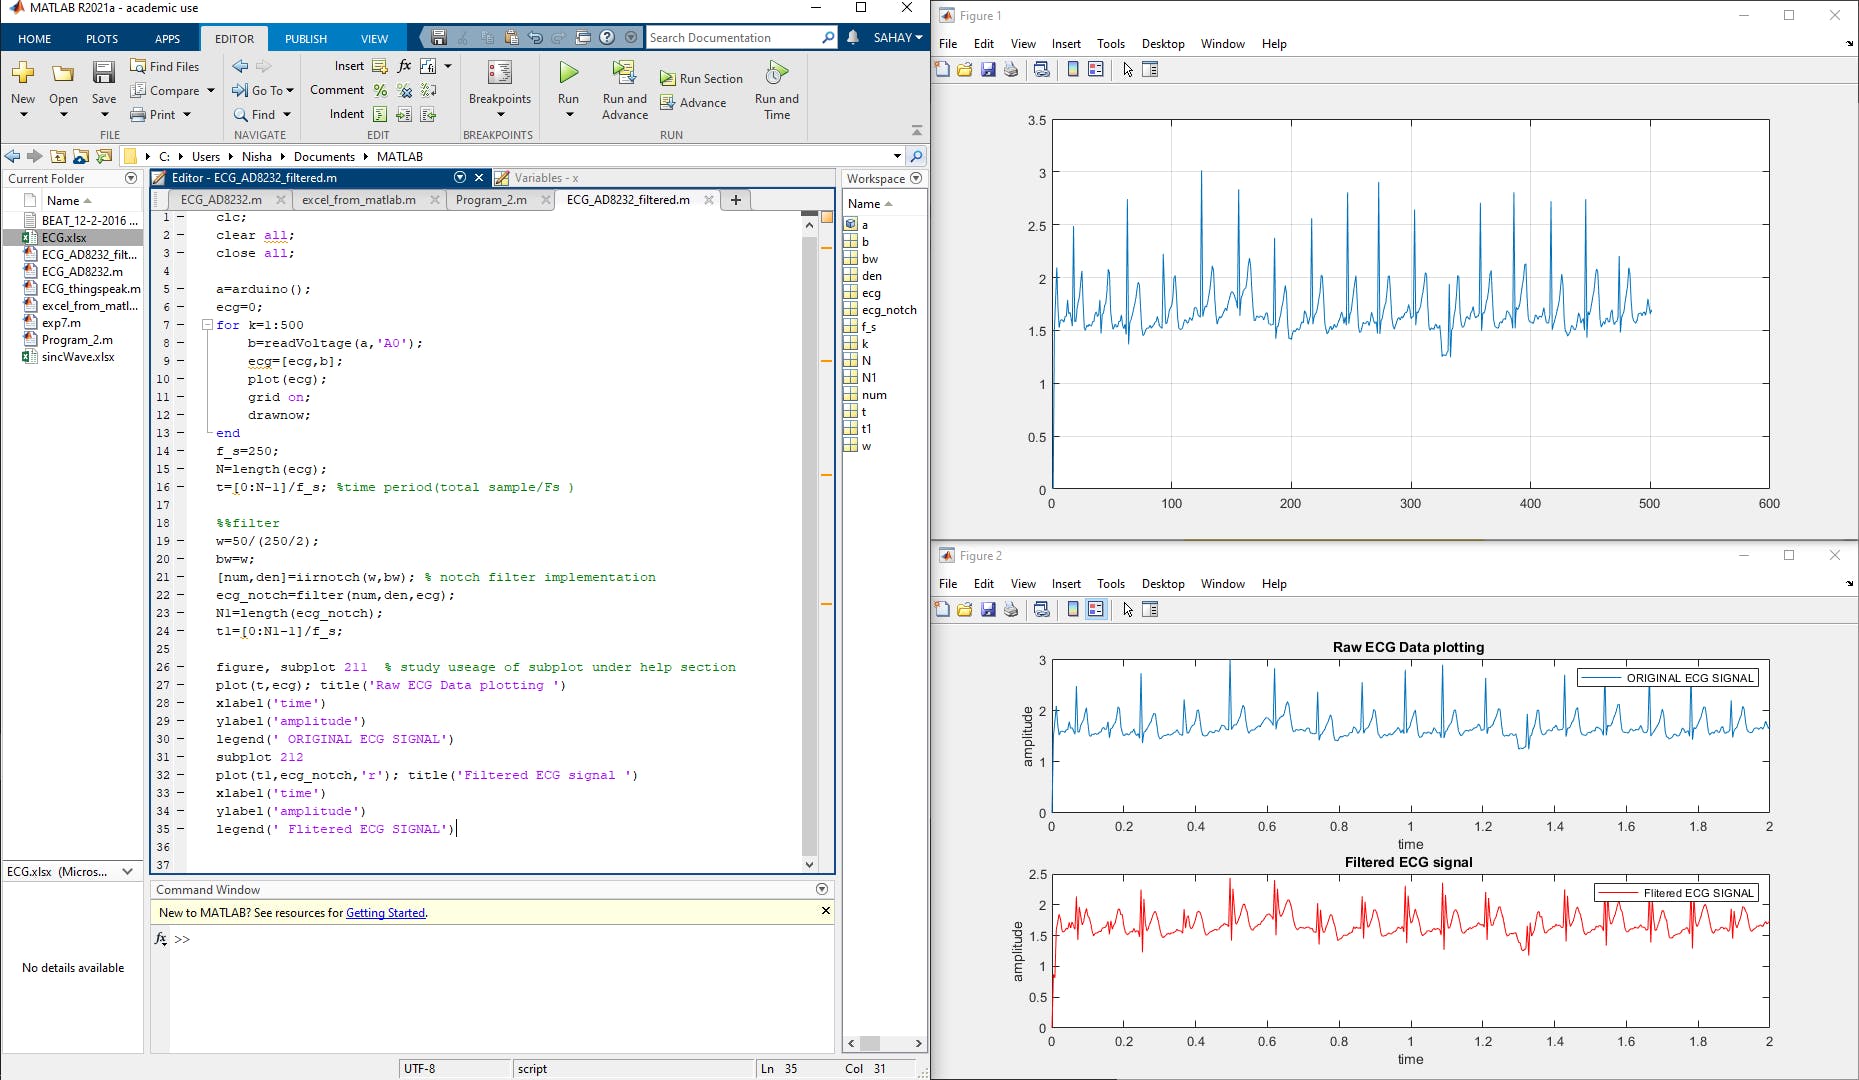This screenshot has width=1859, height=1080.
Task: Open the Program_2.m editor tab
Action: coord(491,200)
